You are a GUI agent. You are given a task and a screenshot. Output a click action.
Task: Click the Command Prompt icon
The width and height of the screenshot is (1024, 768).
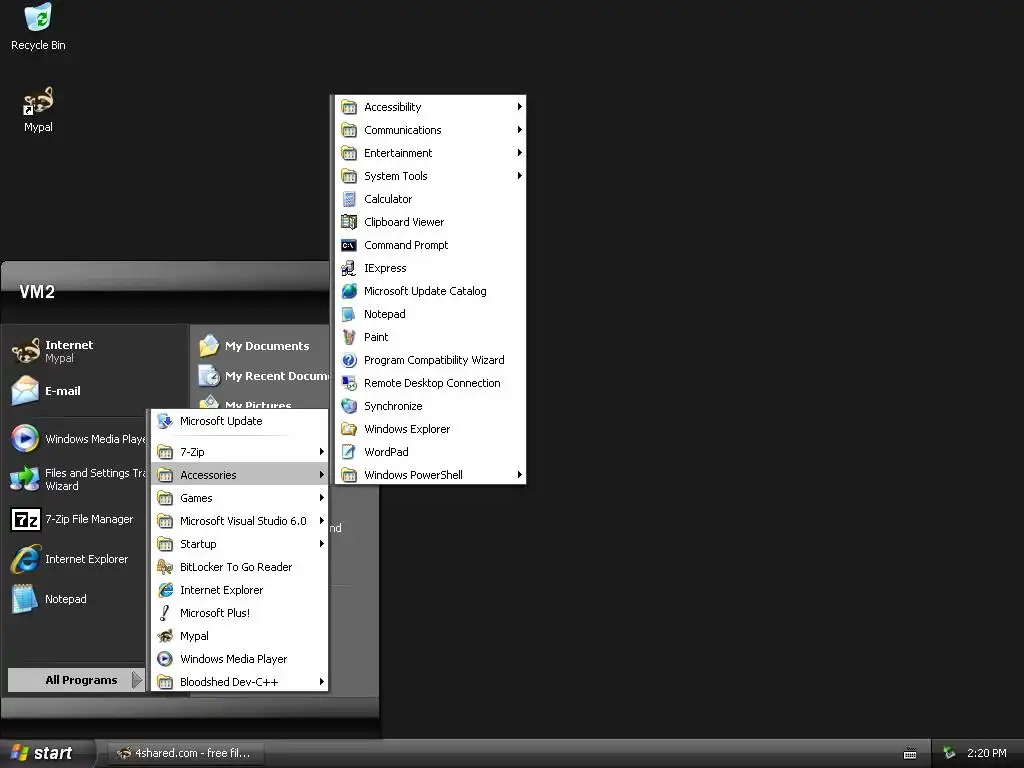349,245
